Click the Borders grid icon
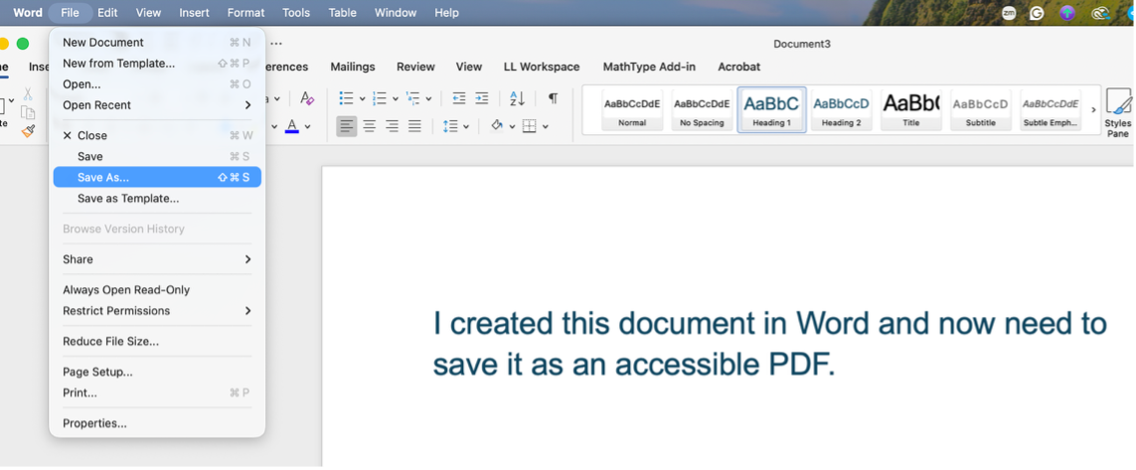The image size is (1136, 470). [x=530, y=126]
